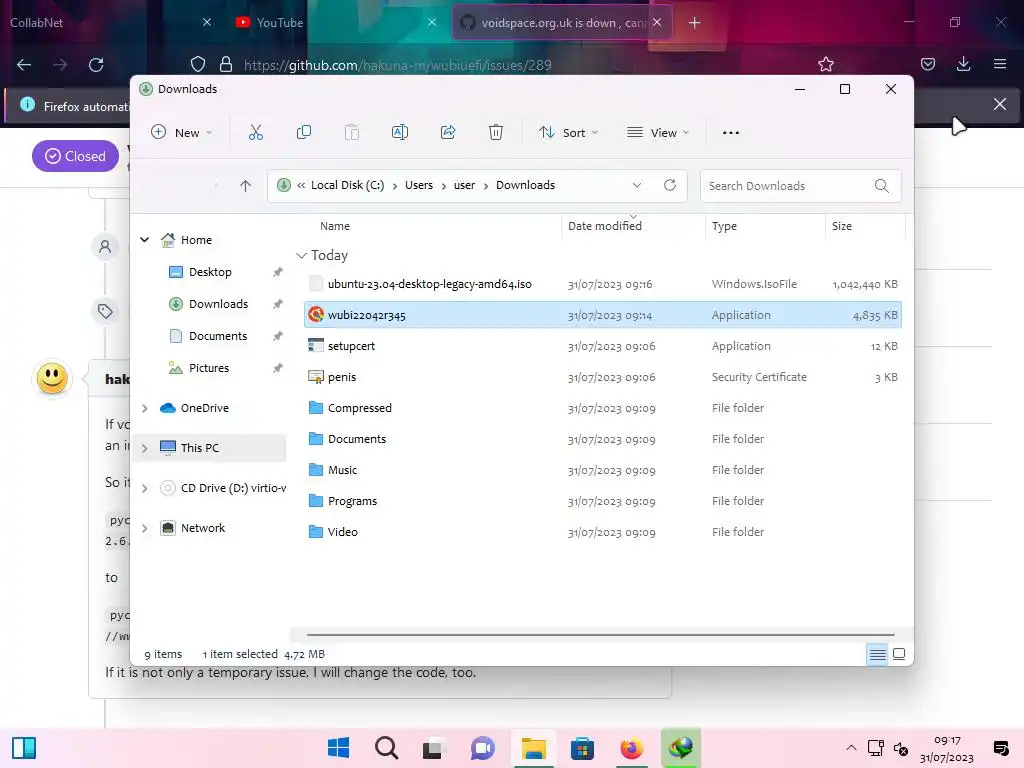
Task: Select Desktop in navigation pane
Action: (210, 272)
